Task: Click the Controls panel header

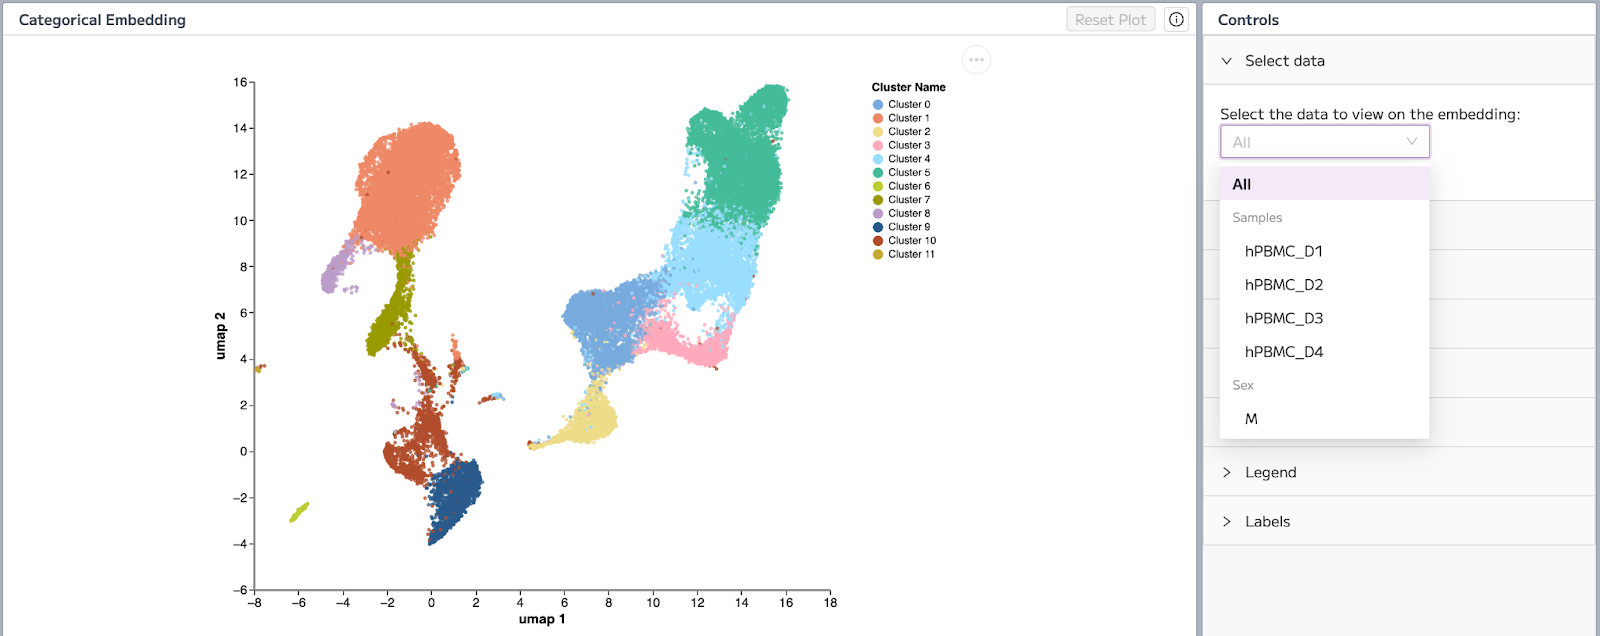Action: [x=1248, y=20]
